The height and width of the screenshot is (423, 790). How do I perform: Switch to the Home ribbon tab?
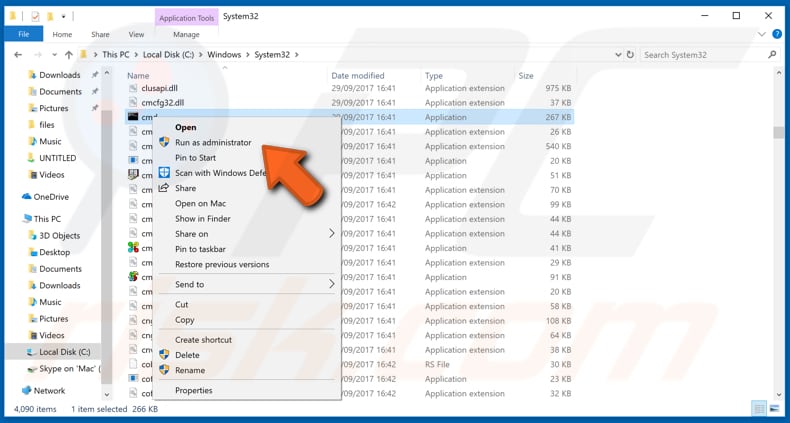click(62, 34)
